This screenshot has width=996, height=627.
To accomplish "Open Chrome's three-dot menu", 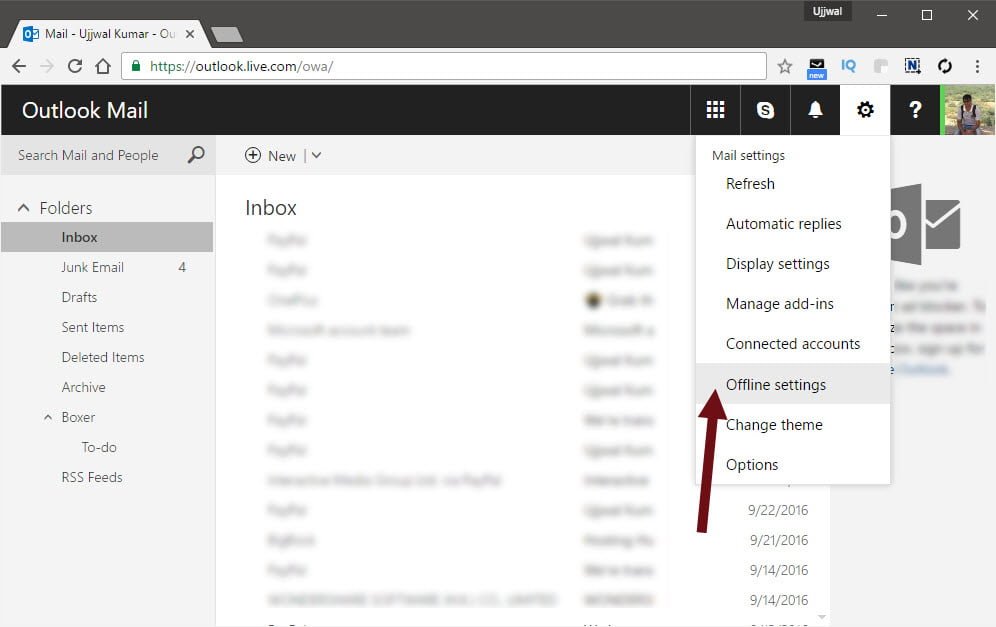I will pos(977,66).
